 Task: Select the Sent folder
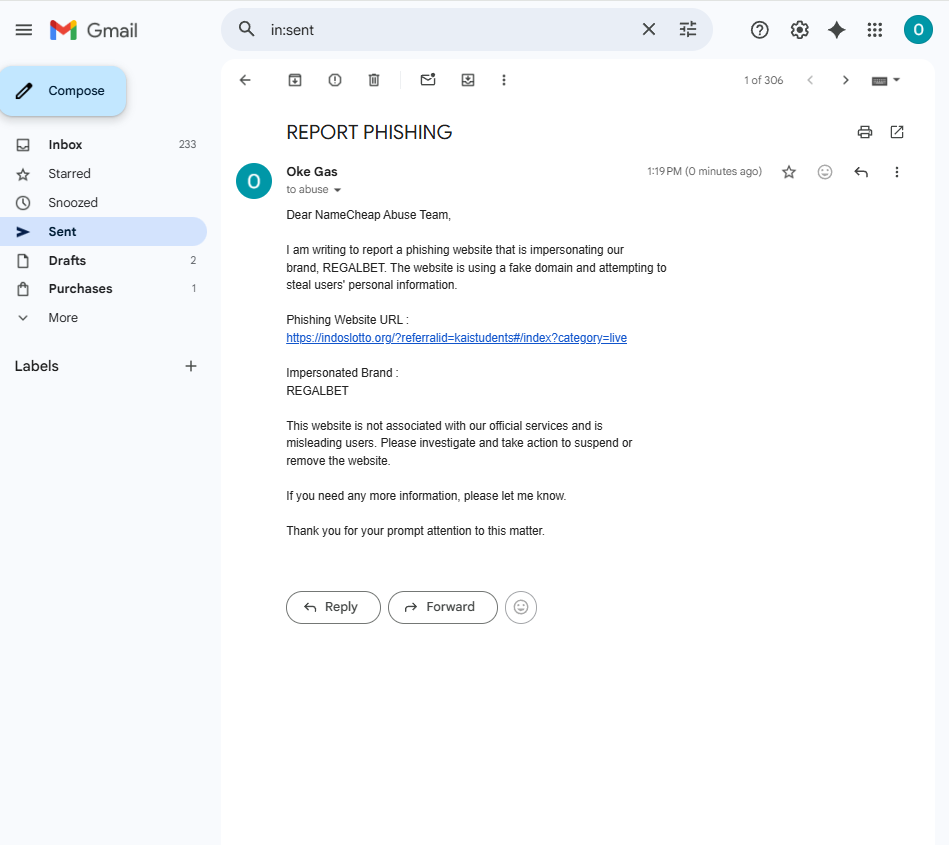tap(103, 232)
